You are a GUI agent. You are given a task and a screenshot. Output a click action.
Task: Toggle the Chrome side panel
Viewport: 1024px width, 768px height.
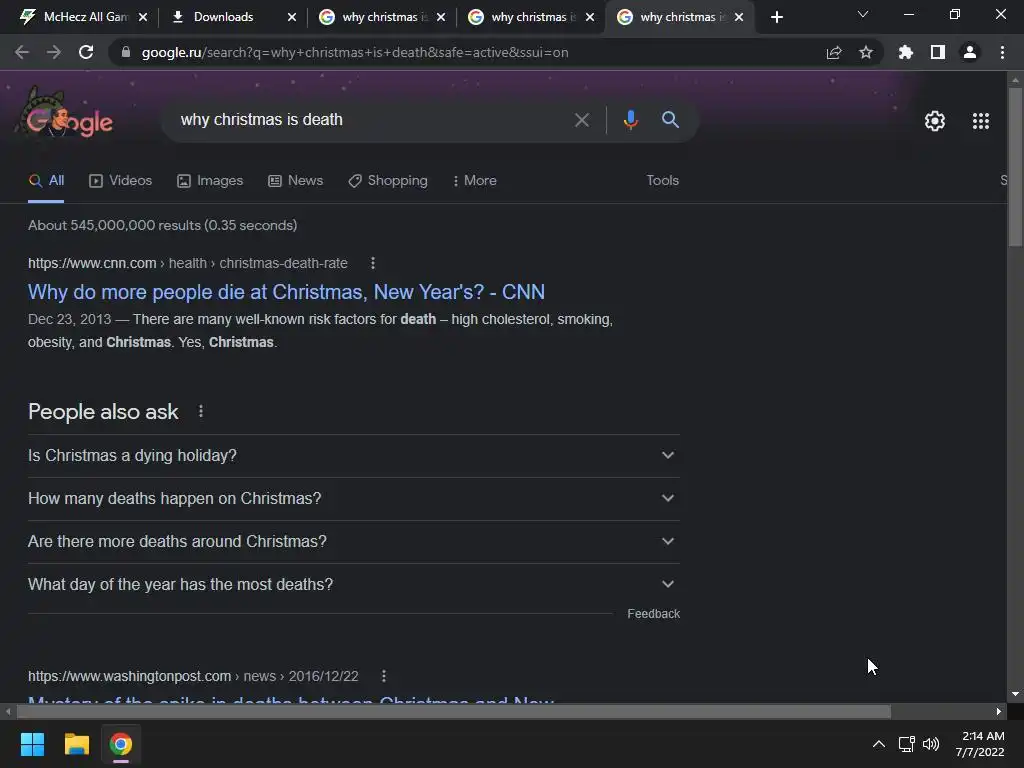tap(937, 52)
